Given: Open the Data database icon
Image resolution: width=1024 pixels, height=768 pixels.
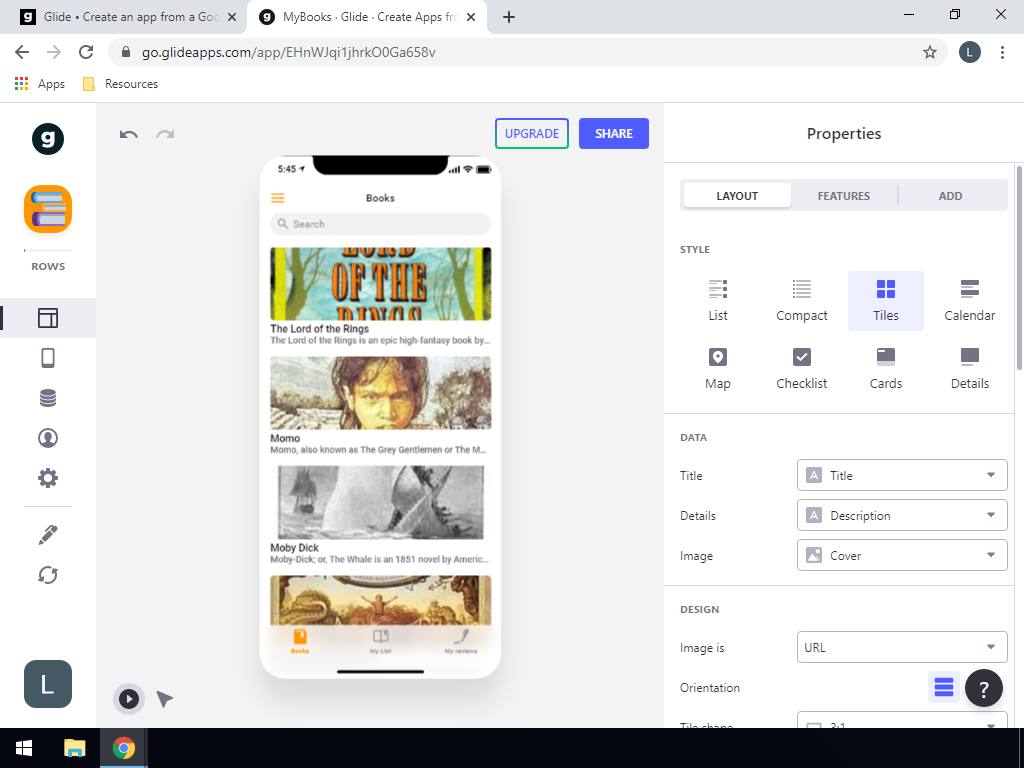Looking at the screenshot, I should (x=48, y=398).
